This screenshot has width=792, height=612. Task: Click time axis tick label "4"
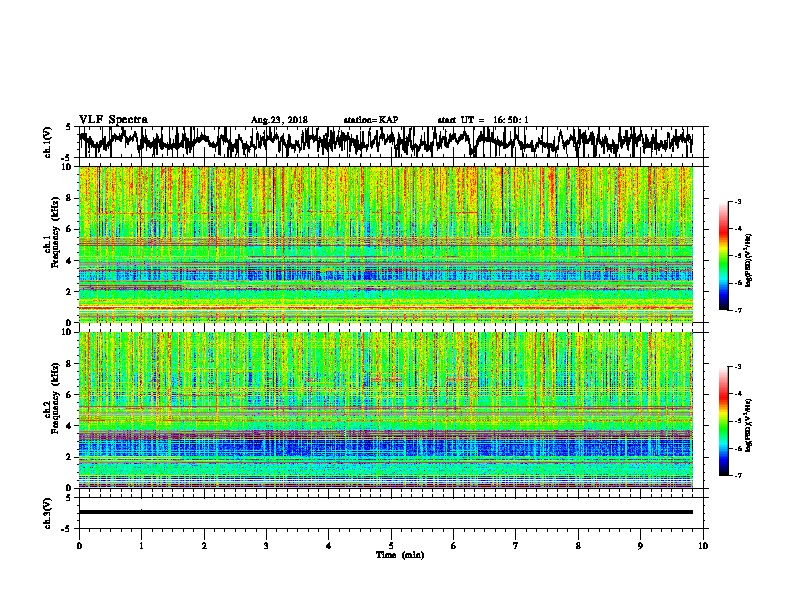click(329, 546)
